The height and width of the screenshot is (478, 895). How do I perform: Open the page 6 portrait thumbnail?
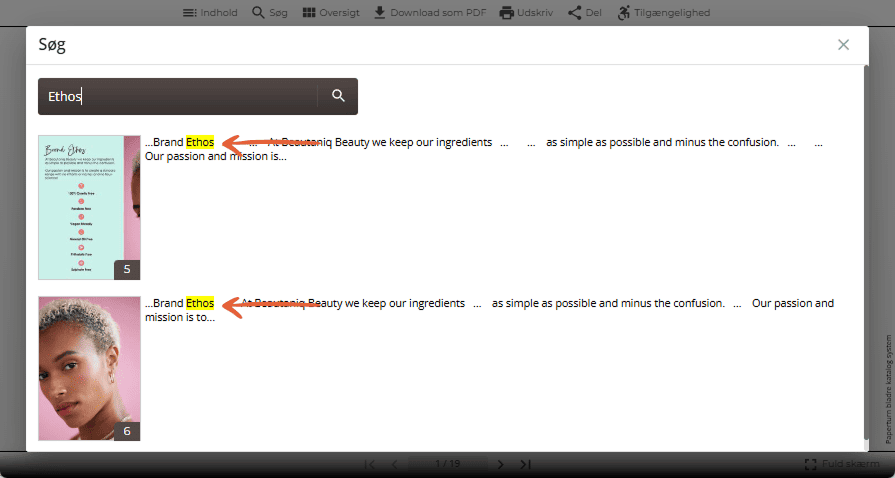89,368
